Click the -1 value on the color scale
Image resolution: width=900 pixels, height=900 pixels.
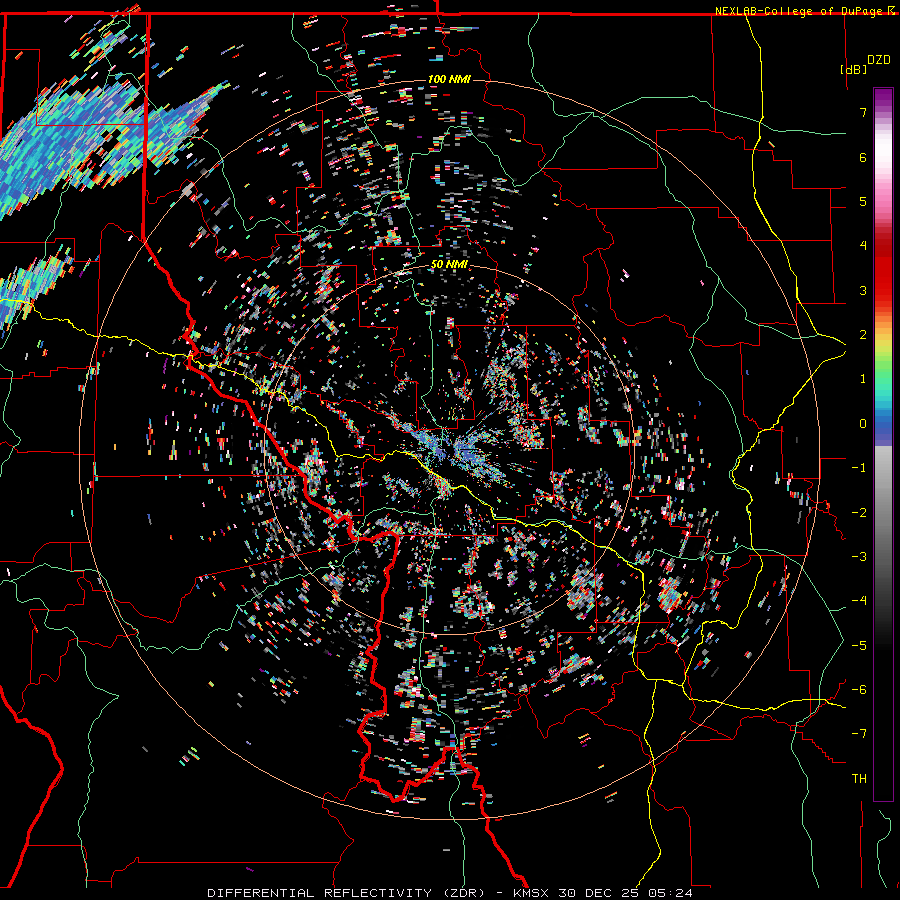[859, 468]
